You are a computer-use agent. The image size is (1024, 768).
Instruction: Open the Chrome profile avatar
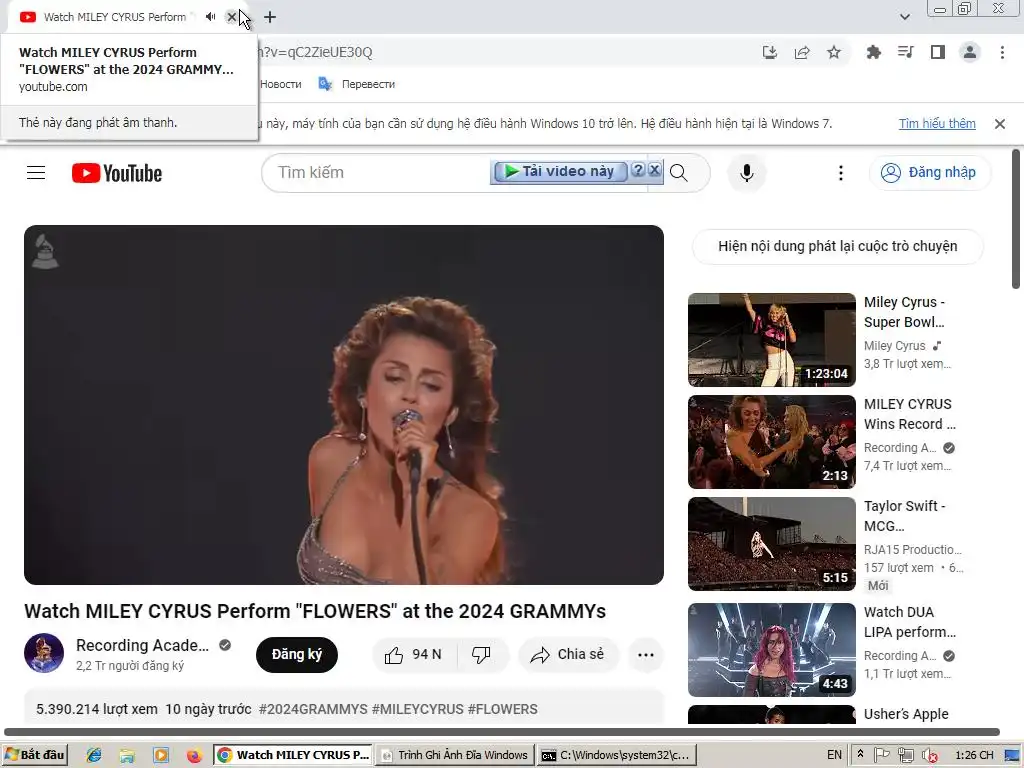970,52
